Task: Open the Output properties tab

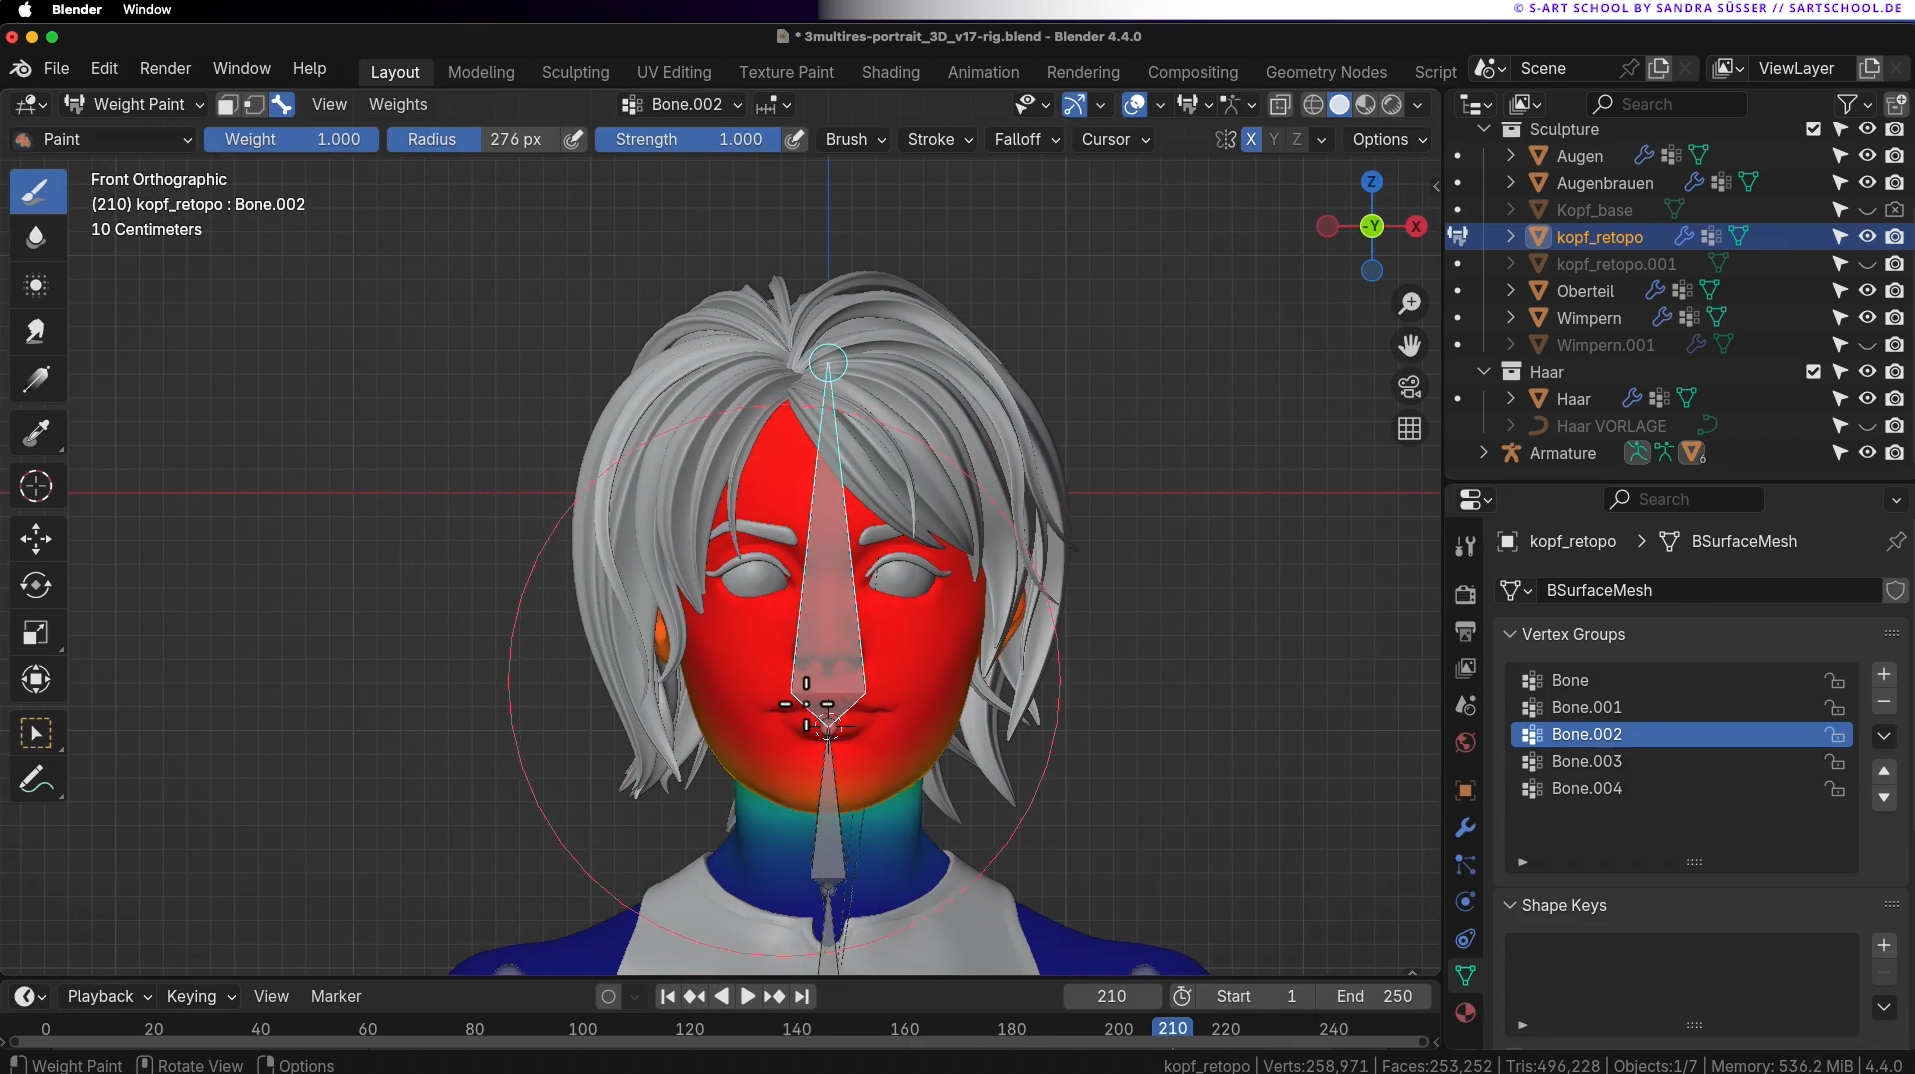Action: tap(1466, 631)
